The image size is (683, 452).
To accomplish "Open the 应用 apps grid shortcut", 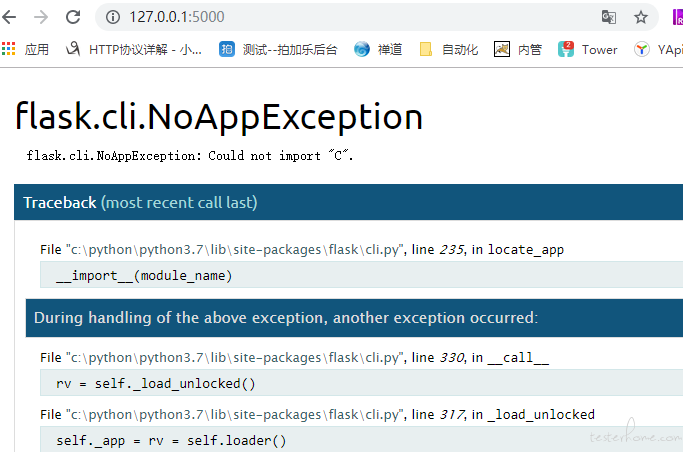I will click(x=25, y=49).
